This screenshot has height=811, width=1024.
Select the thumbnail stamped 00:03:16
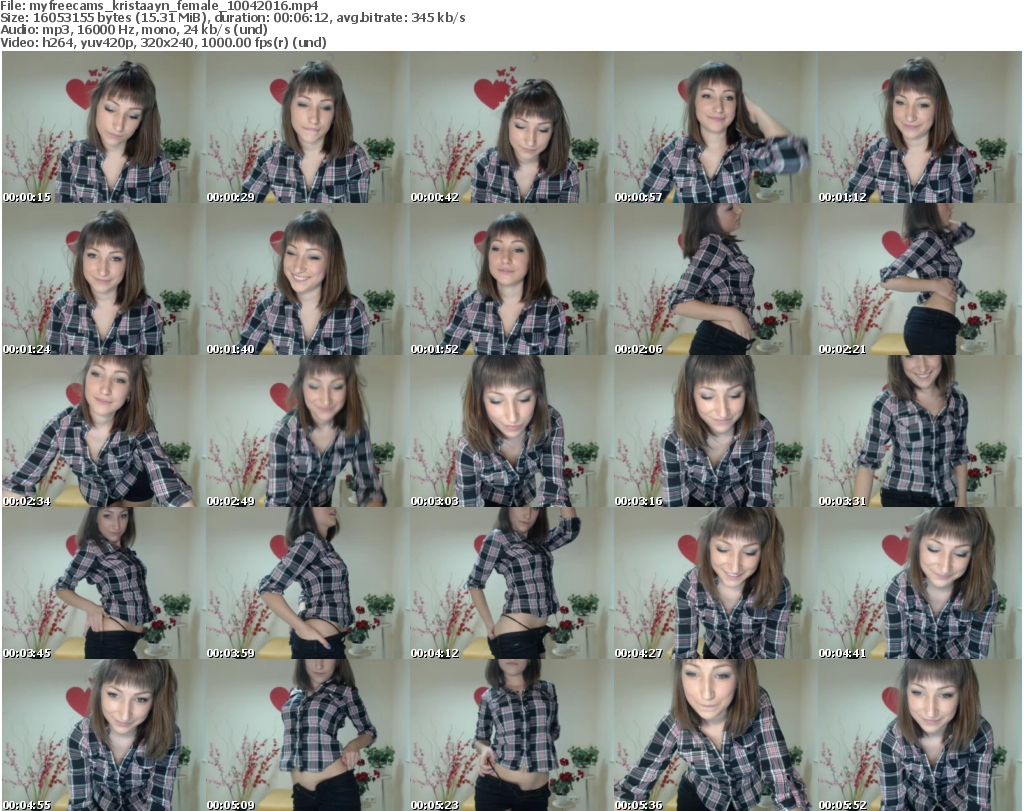pyautogui.click(x=714, y=432)
